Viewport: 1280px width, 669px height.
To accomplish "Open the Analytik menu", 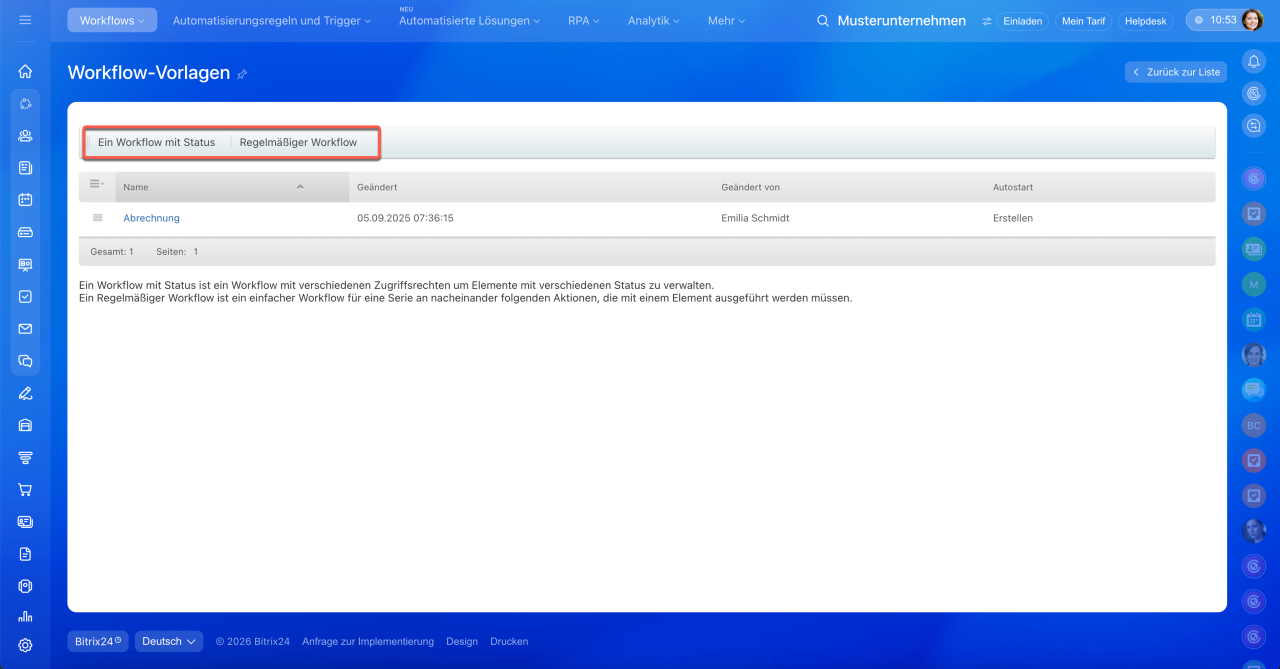I will [653, 20].
